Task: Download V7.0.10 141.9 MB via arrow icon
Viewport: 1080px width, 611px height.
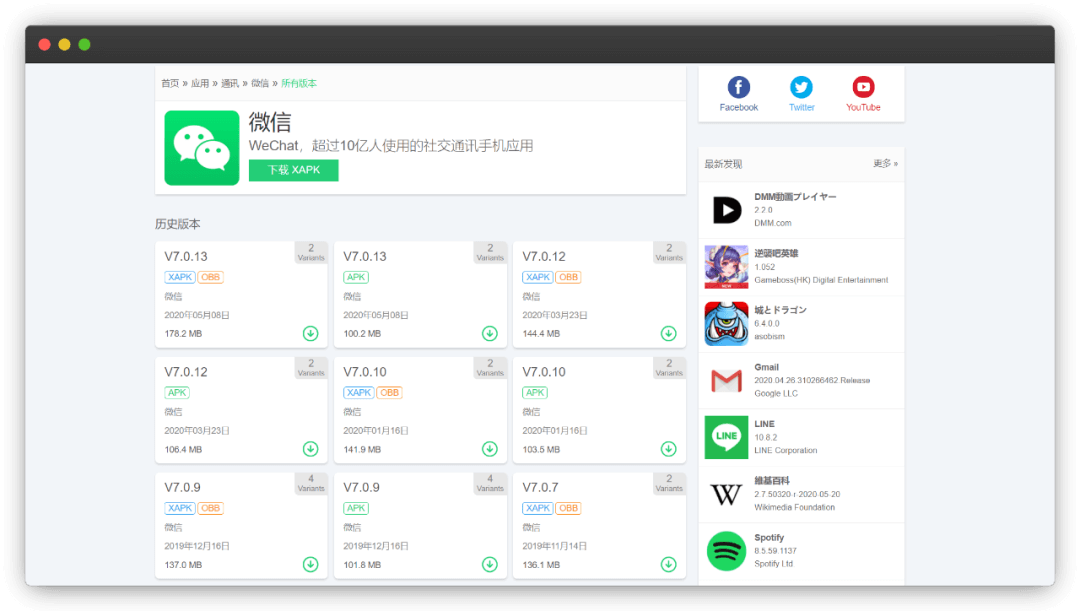Action: click(490, 449)
